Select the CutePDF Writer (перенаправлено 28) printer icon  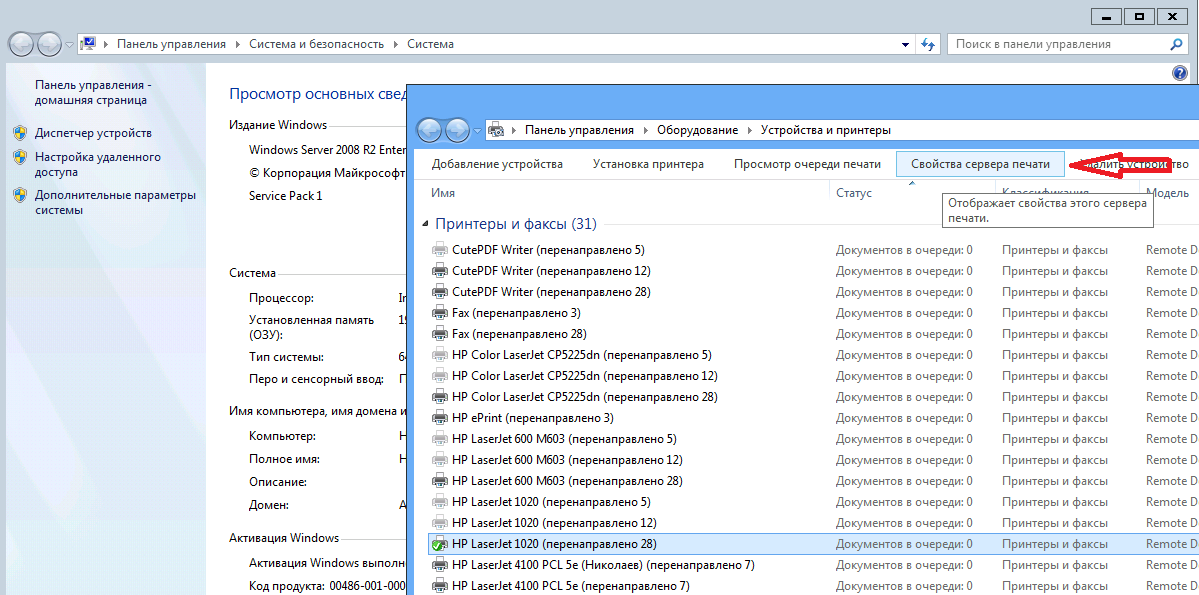[440, 291]
